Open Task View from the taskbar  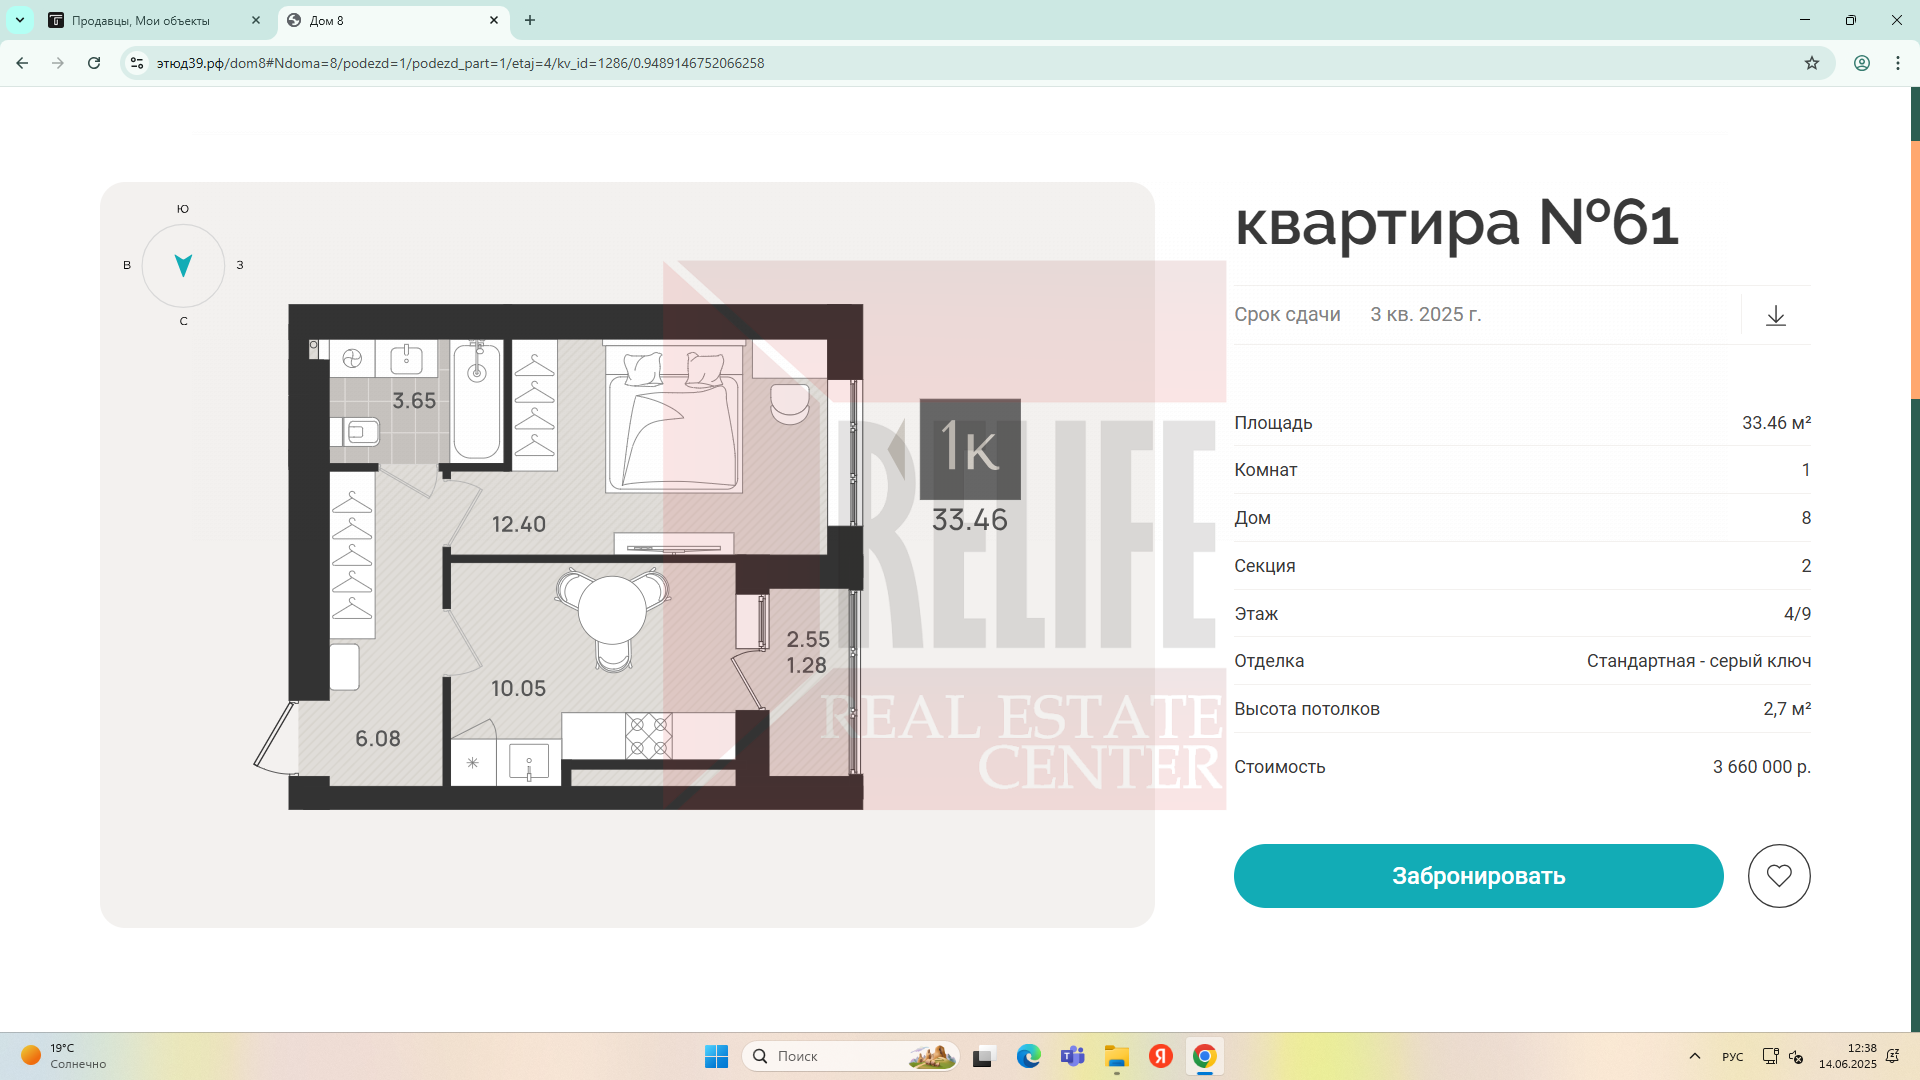pyautogui.click(x=984, y=1056)
